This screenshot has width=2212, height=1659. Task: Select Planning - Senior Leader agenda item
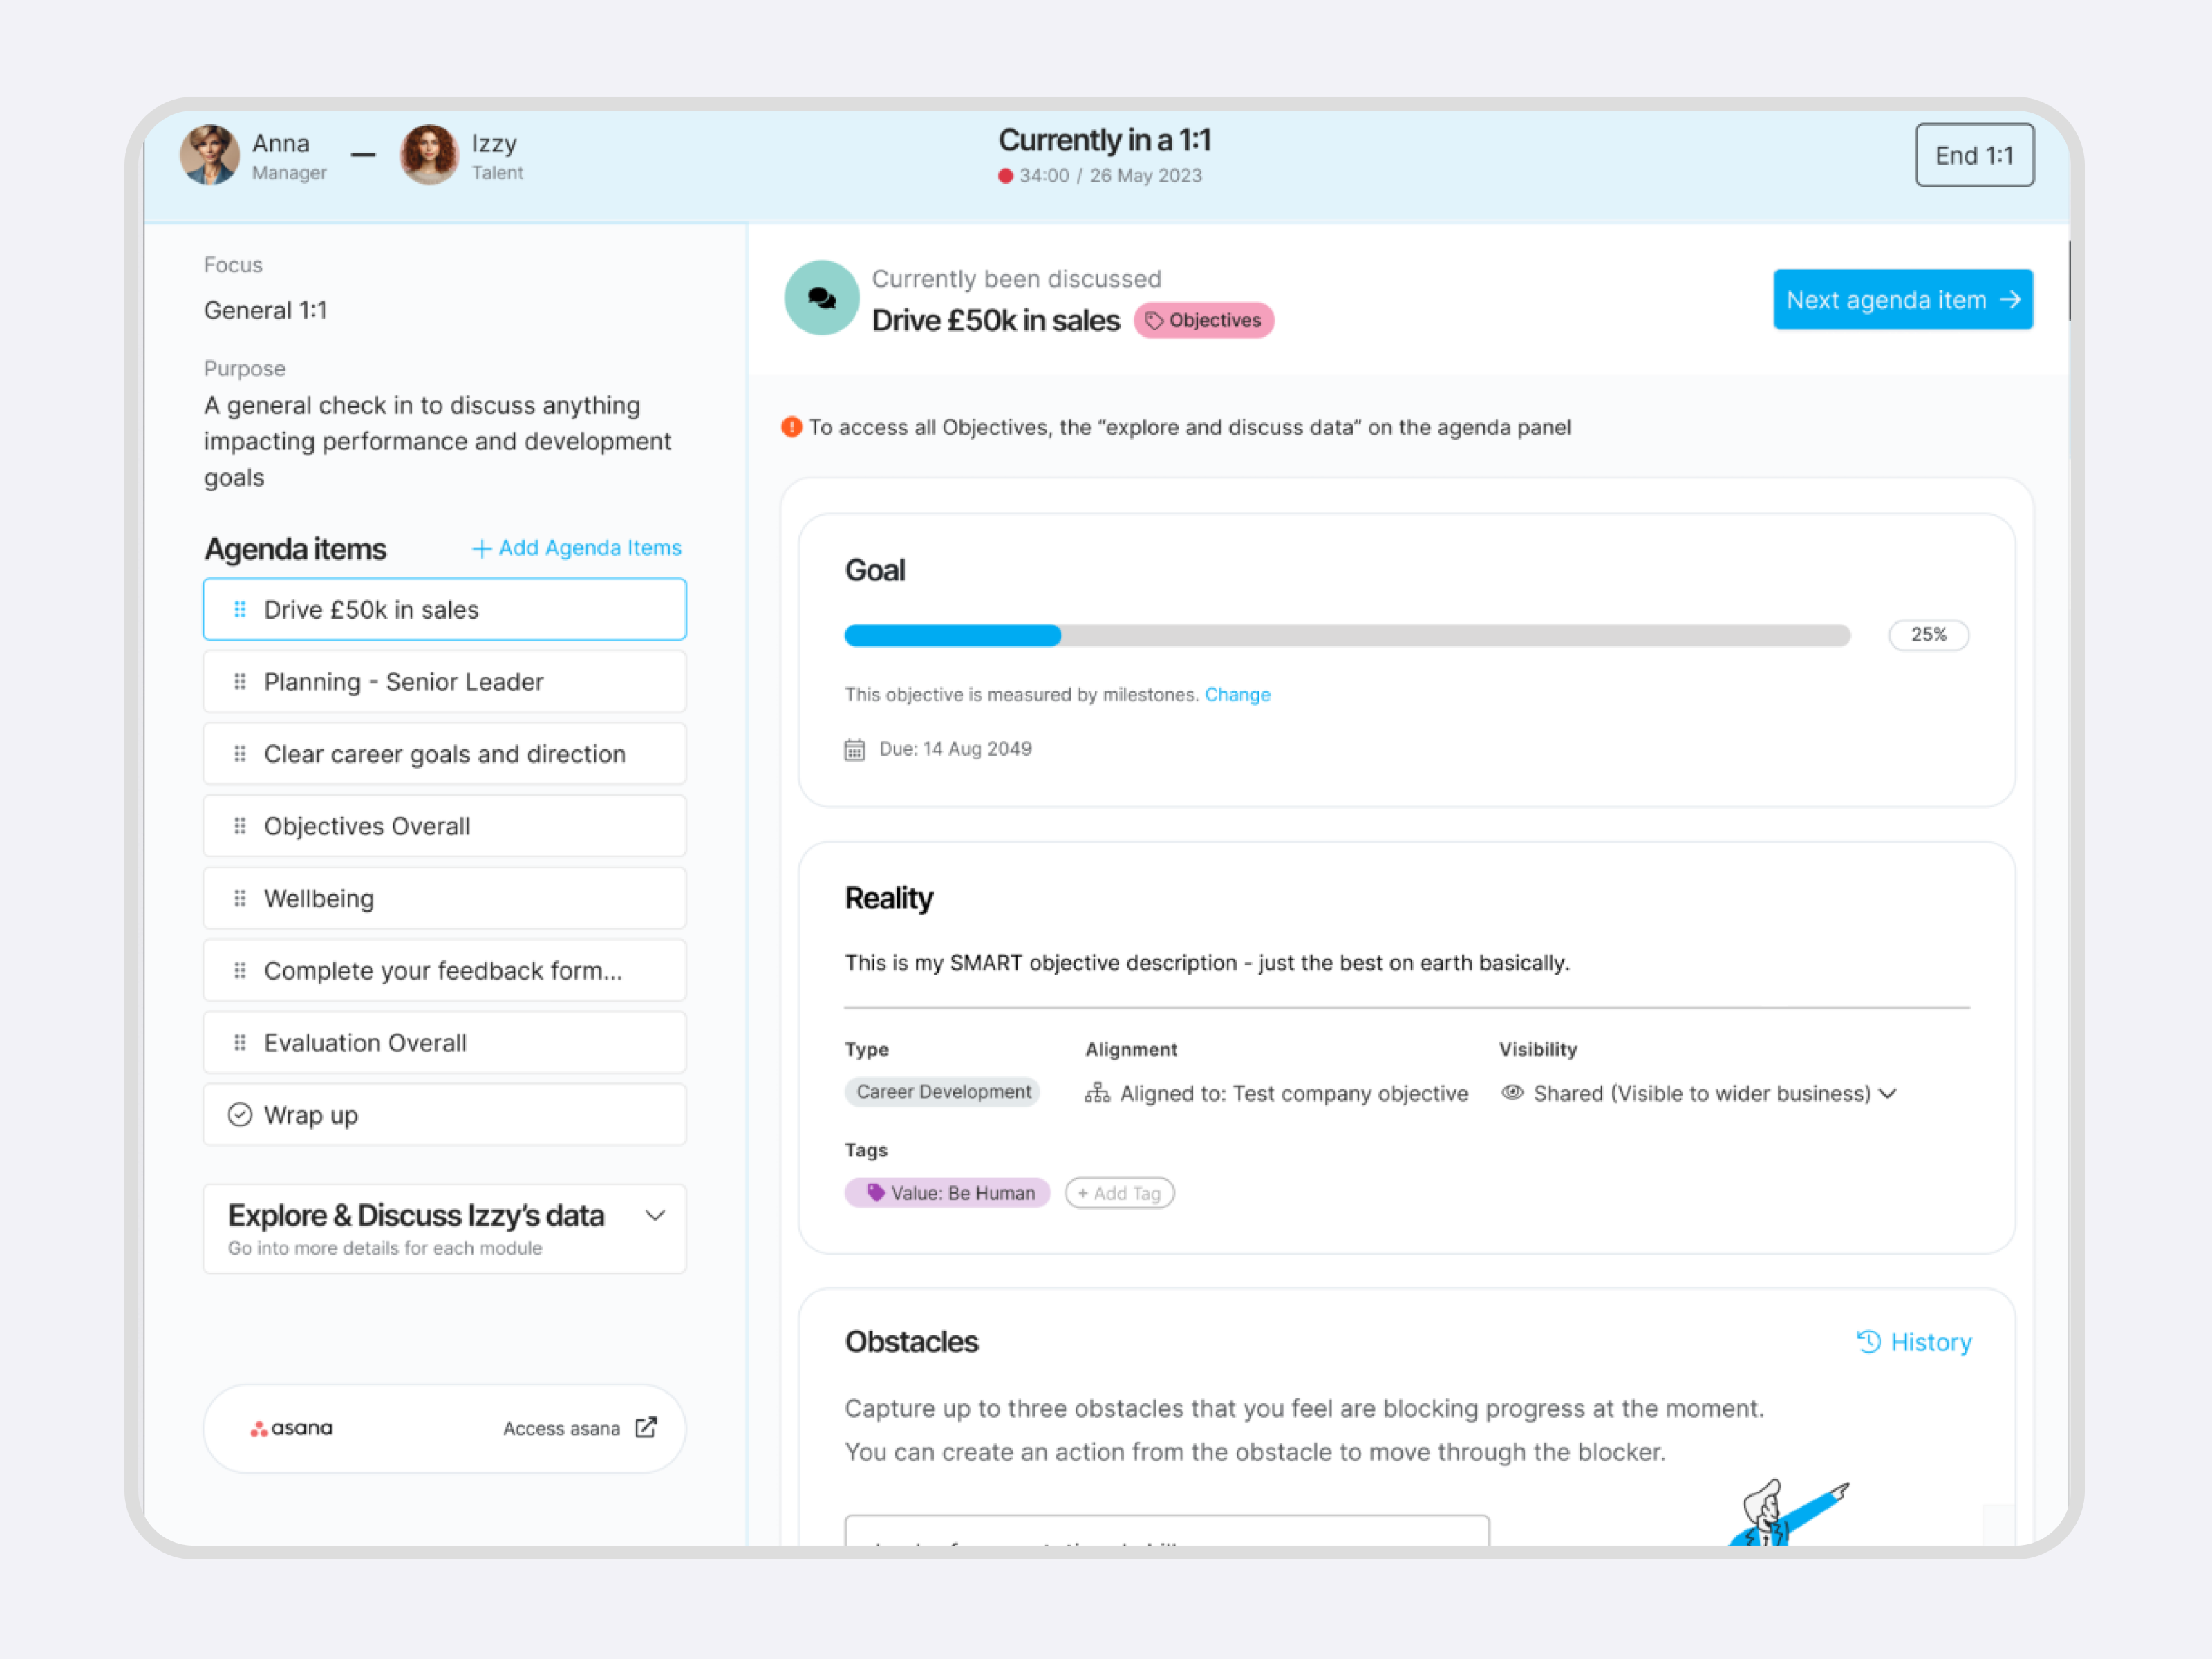pos(445,682)
